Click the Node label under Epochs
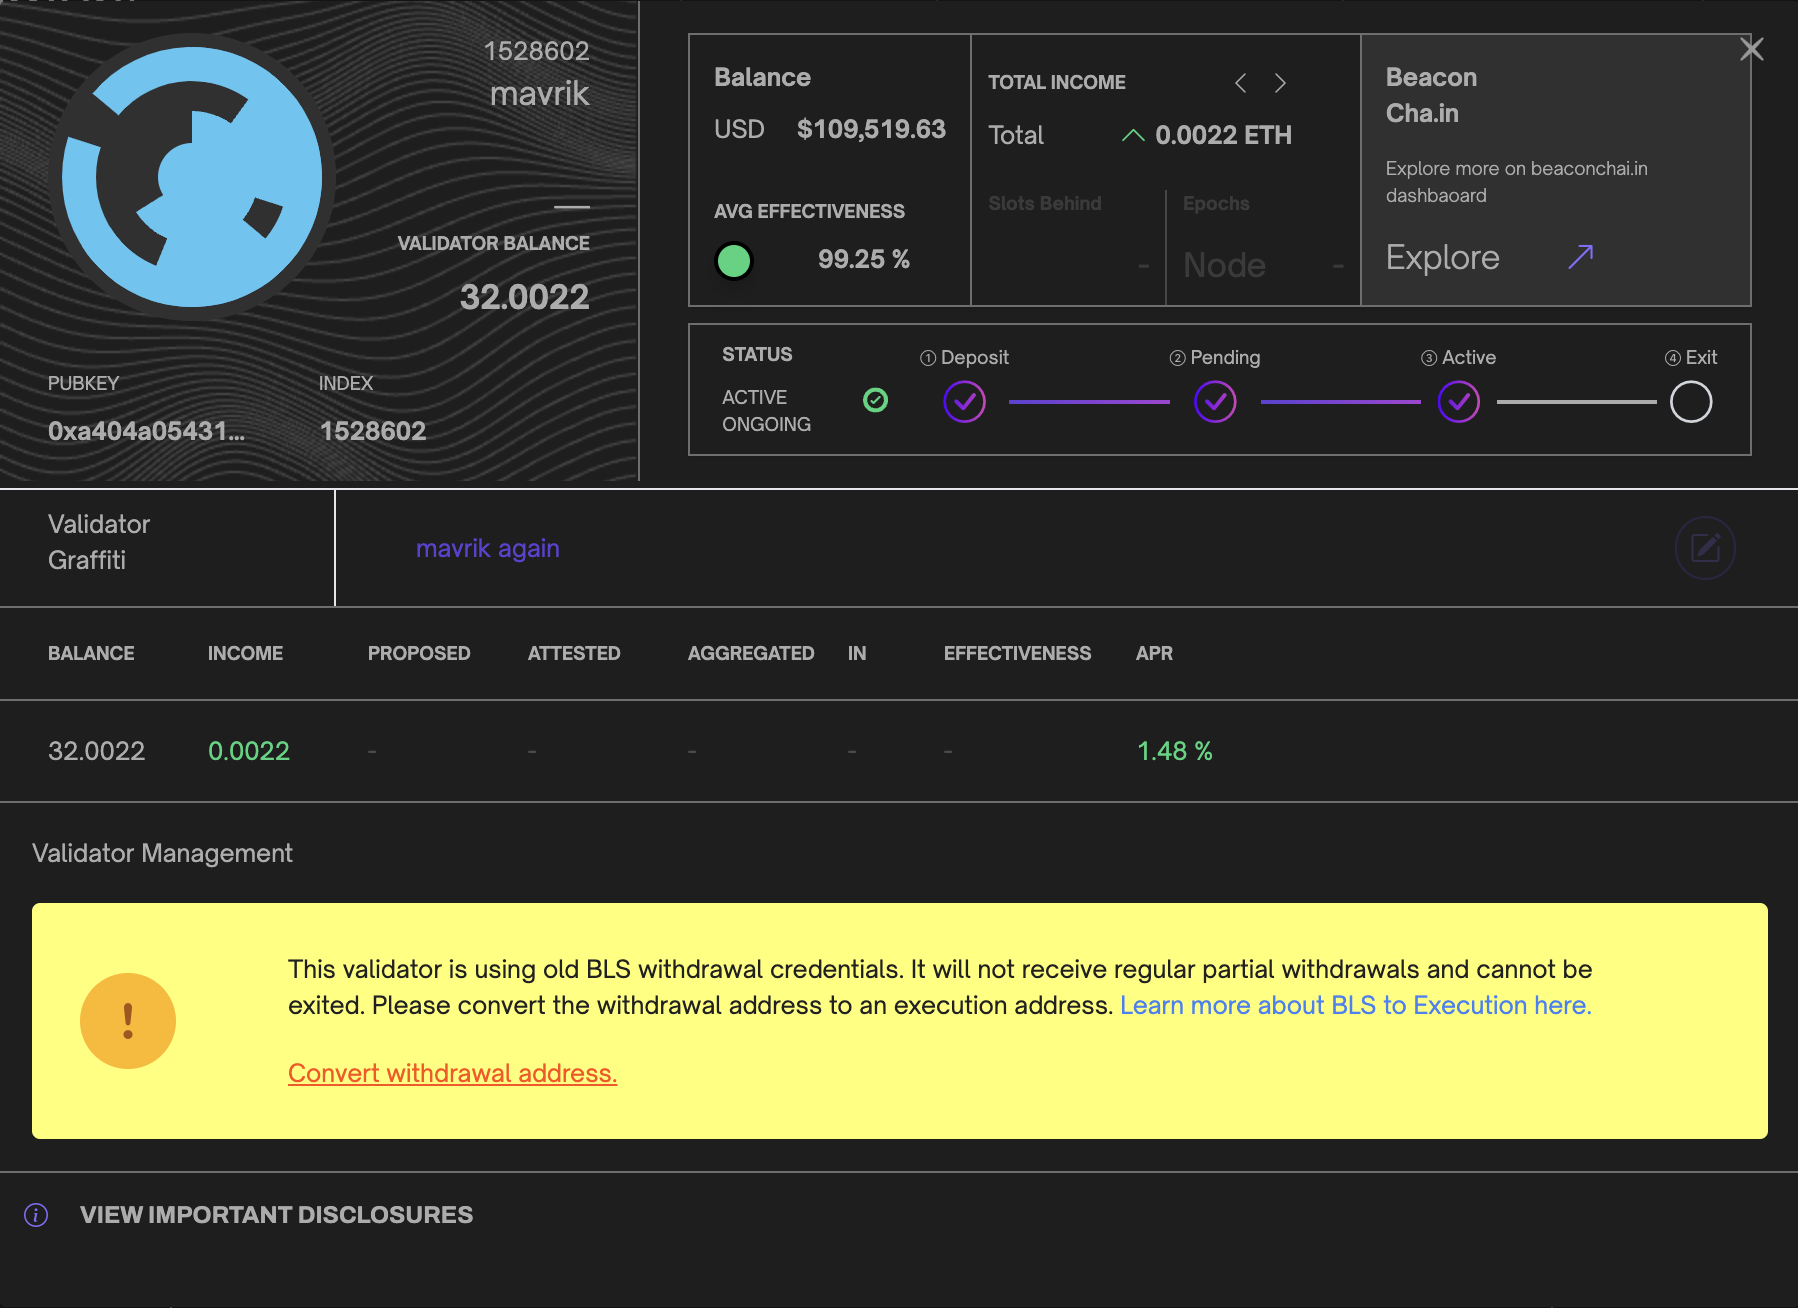This screenshot has height=1308, width=1798. pos(1224,265)
